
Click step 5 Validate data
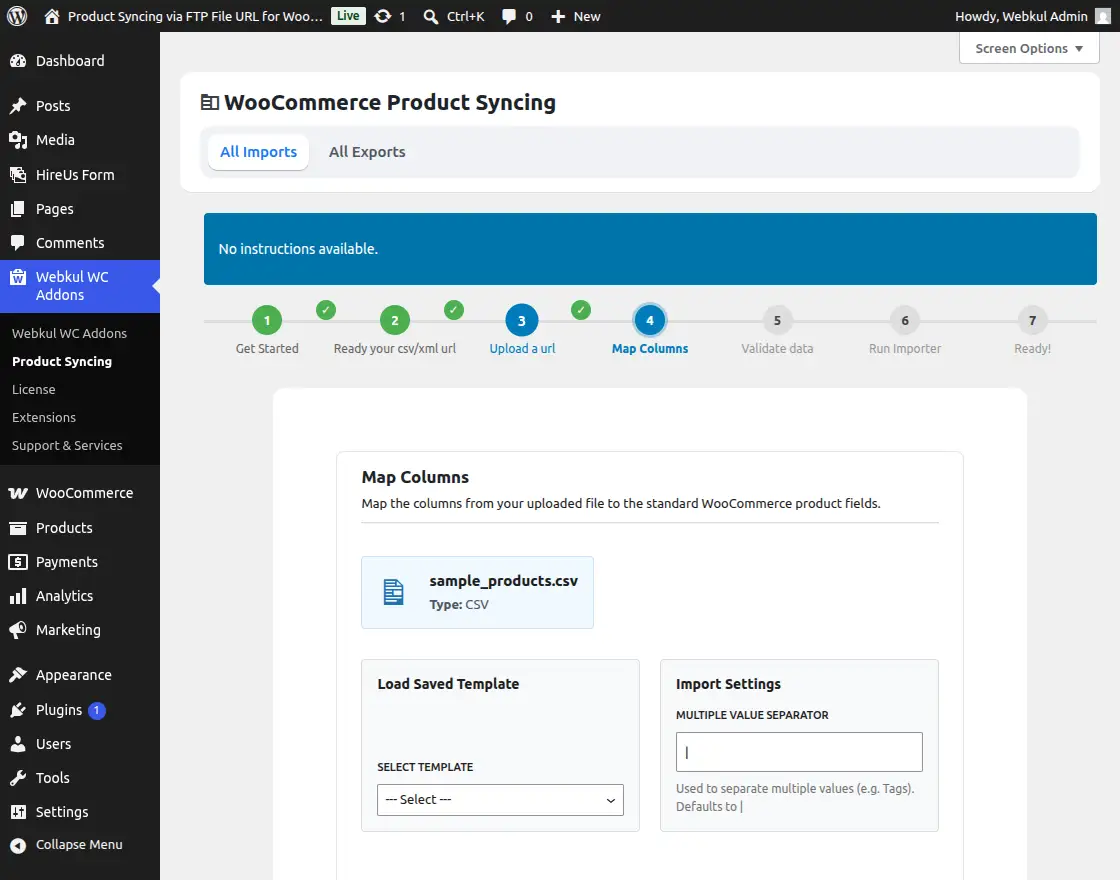(777, 321)
